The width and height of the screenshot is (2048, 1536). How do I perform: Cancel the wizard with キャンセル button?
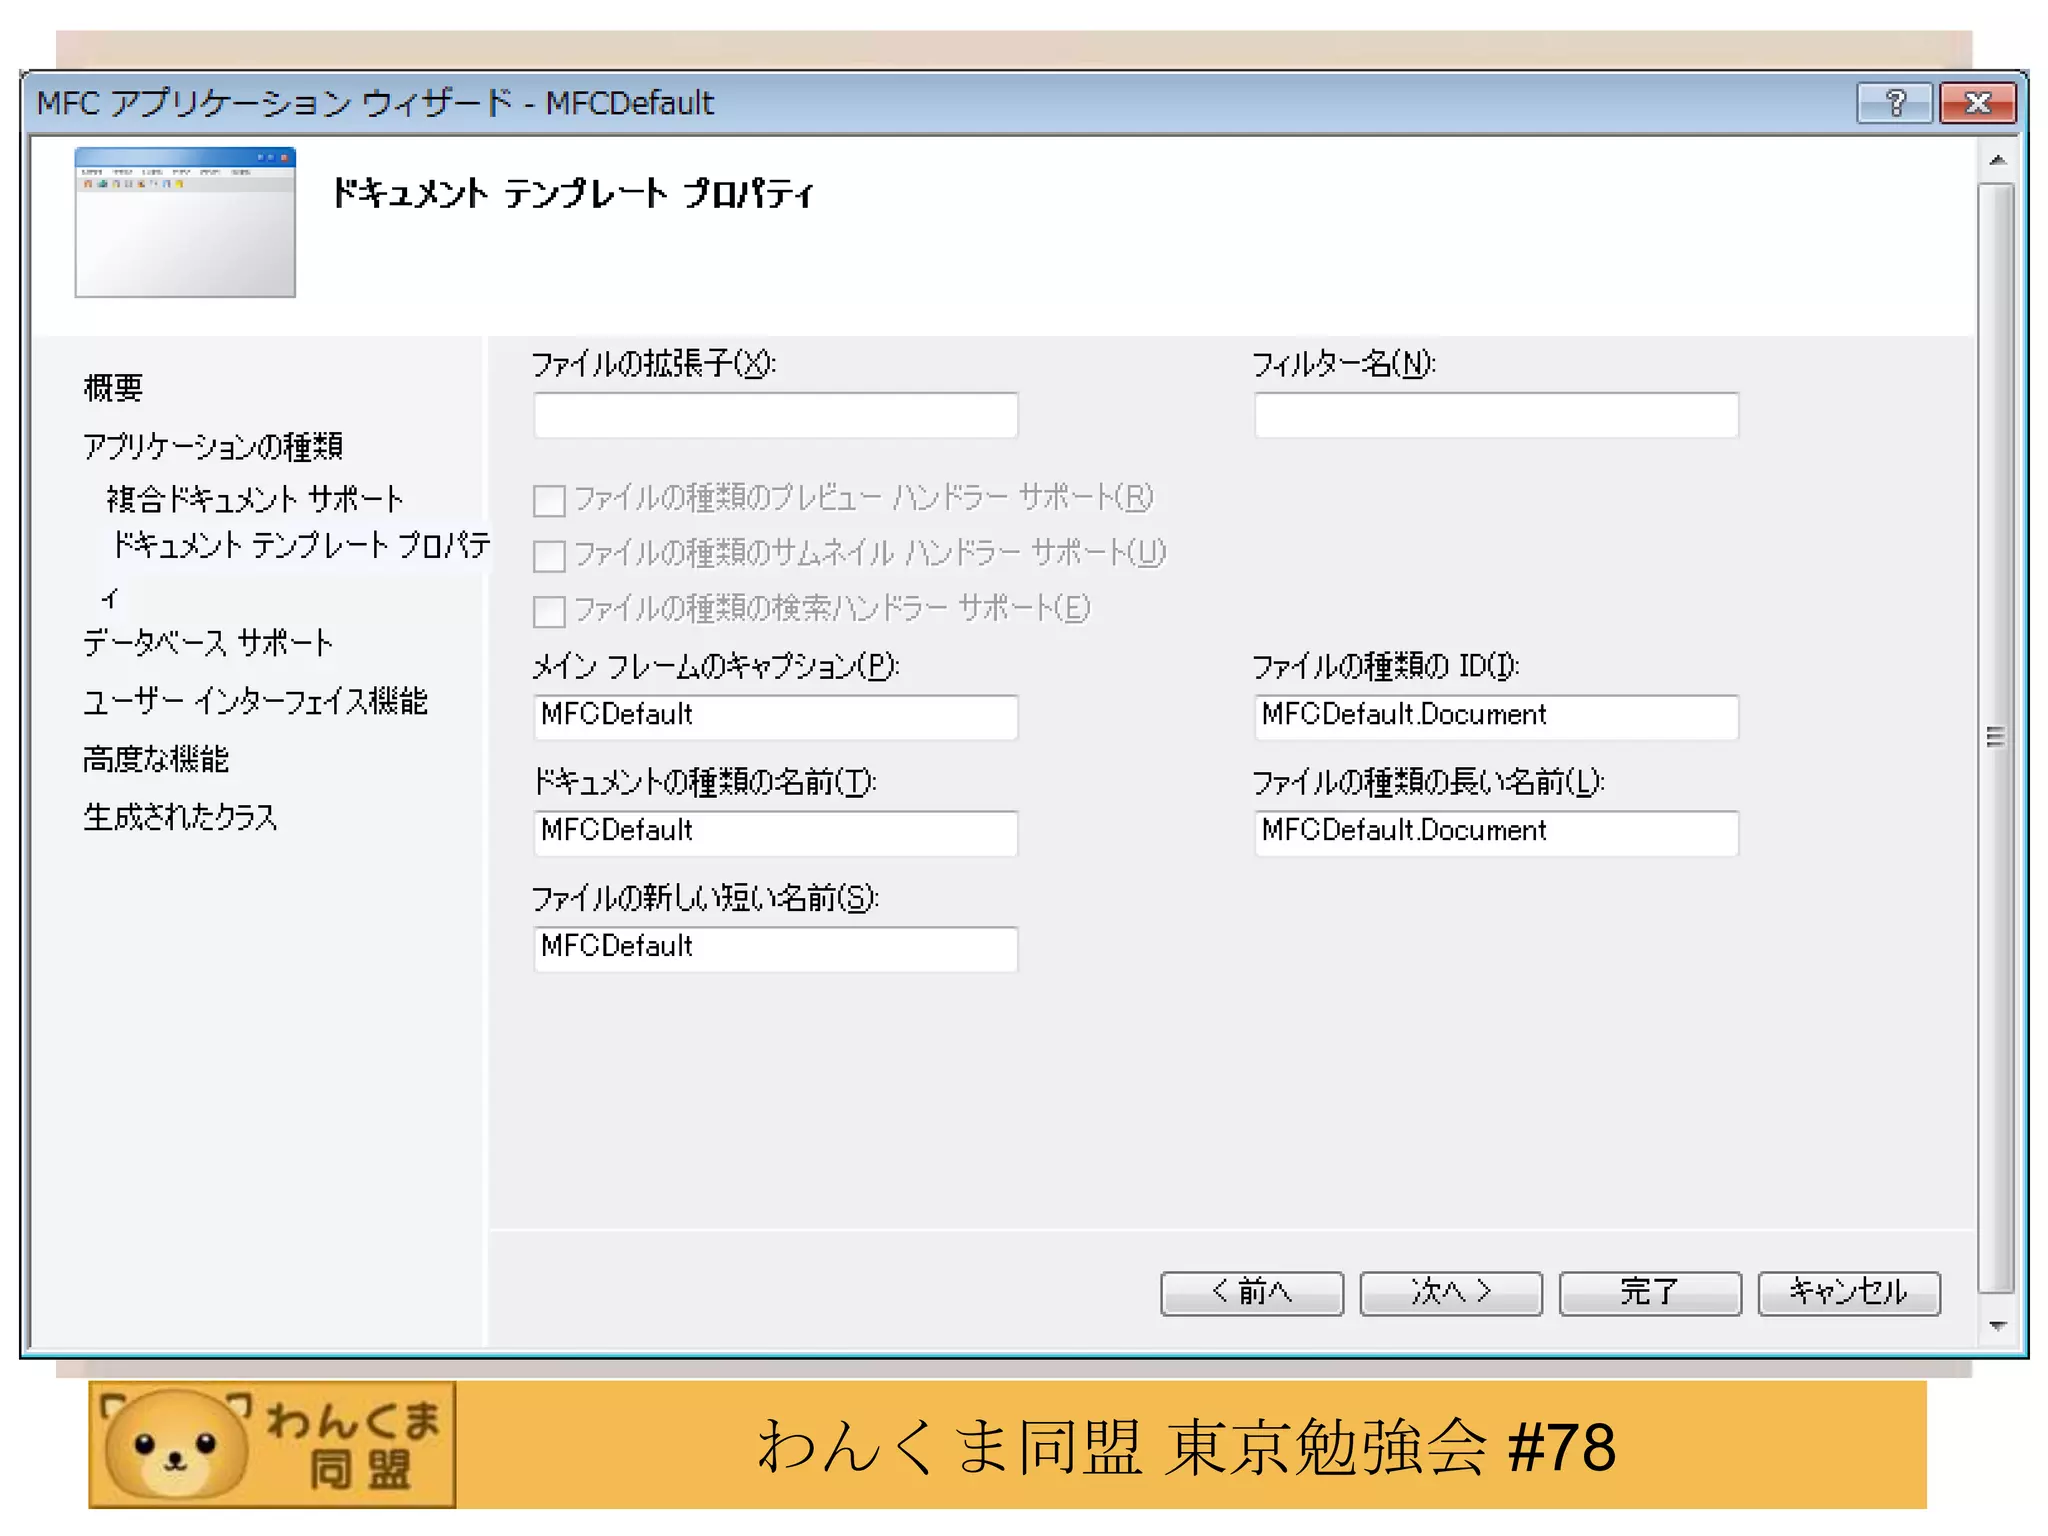[x=1849, y=1293]
